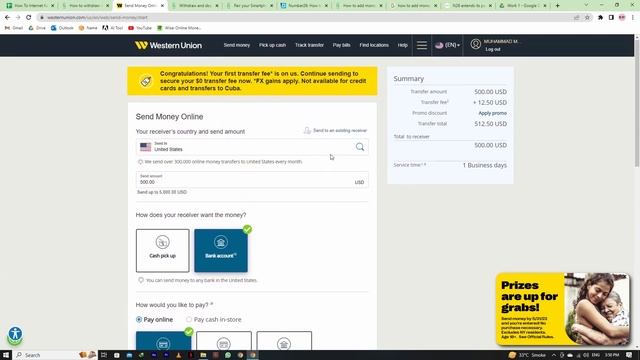Select the third payment method with bank icon

pos(284,341)
